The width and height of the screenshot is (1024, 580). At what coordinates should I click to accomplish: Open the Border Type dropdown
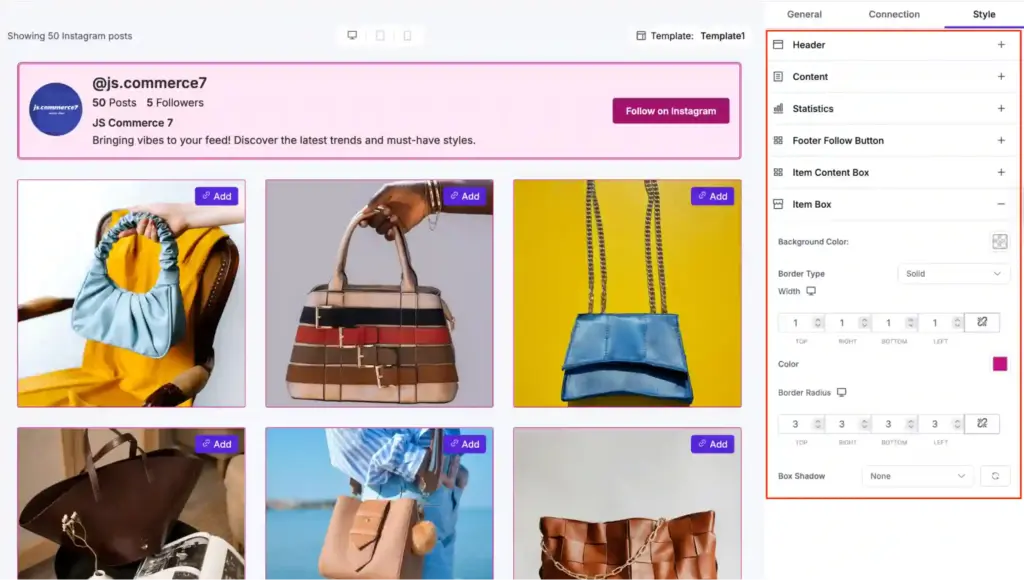(953, 273)
